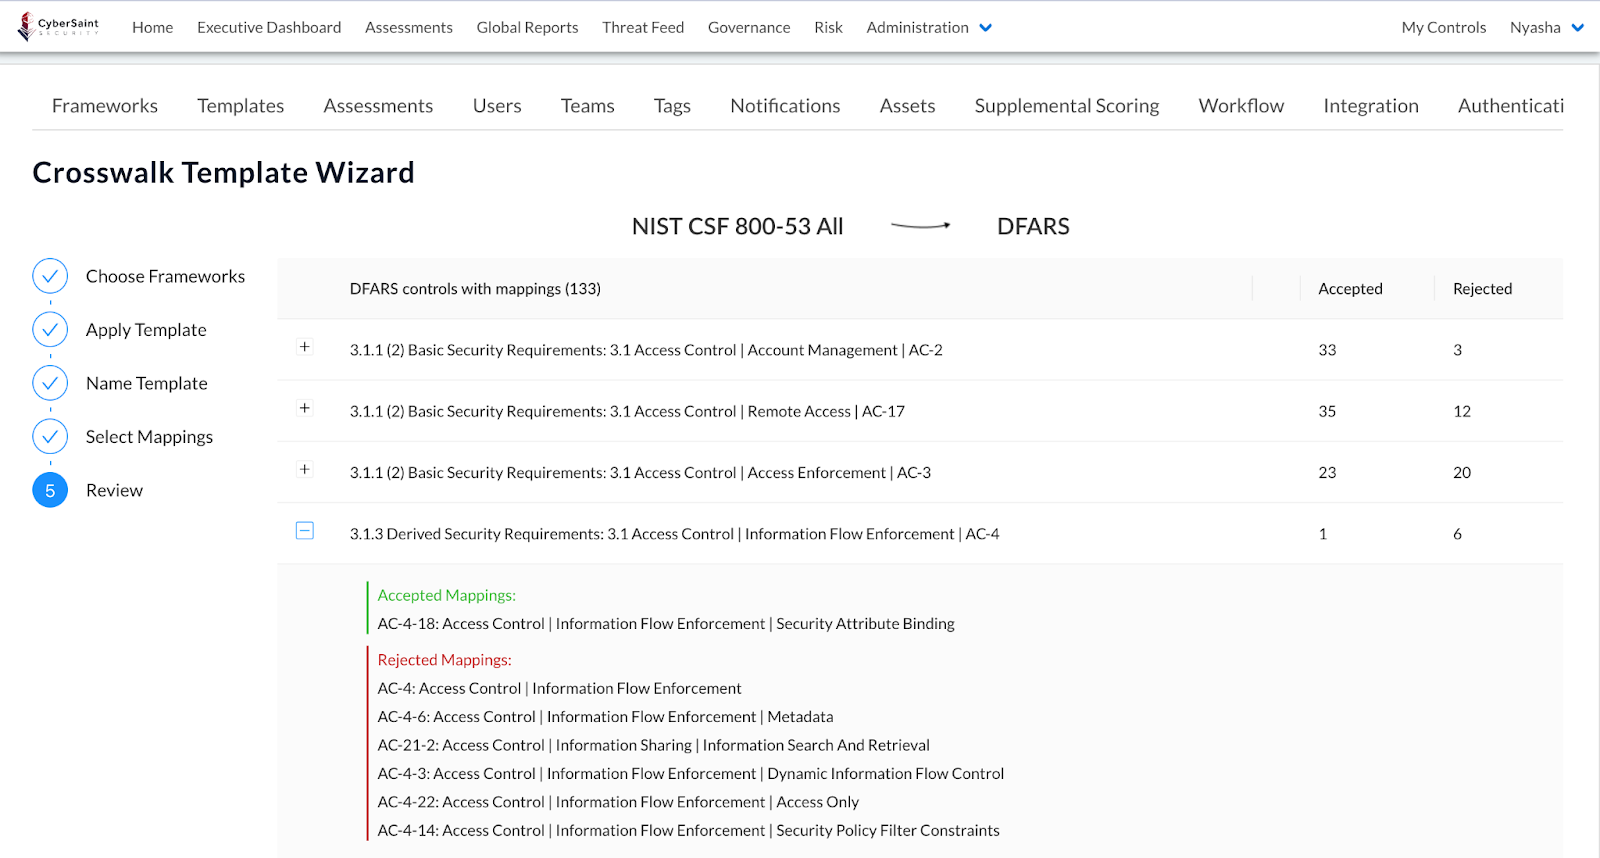1600x858 pixels.
Task: Click the Choose Frameworks step checkmark circle
Action: (x=50, y=276)
